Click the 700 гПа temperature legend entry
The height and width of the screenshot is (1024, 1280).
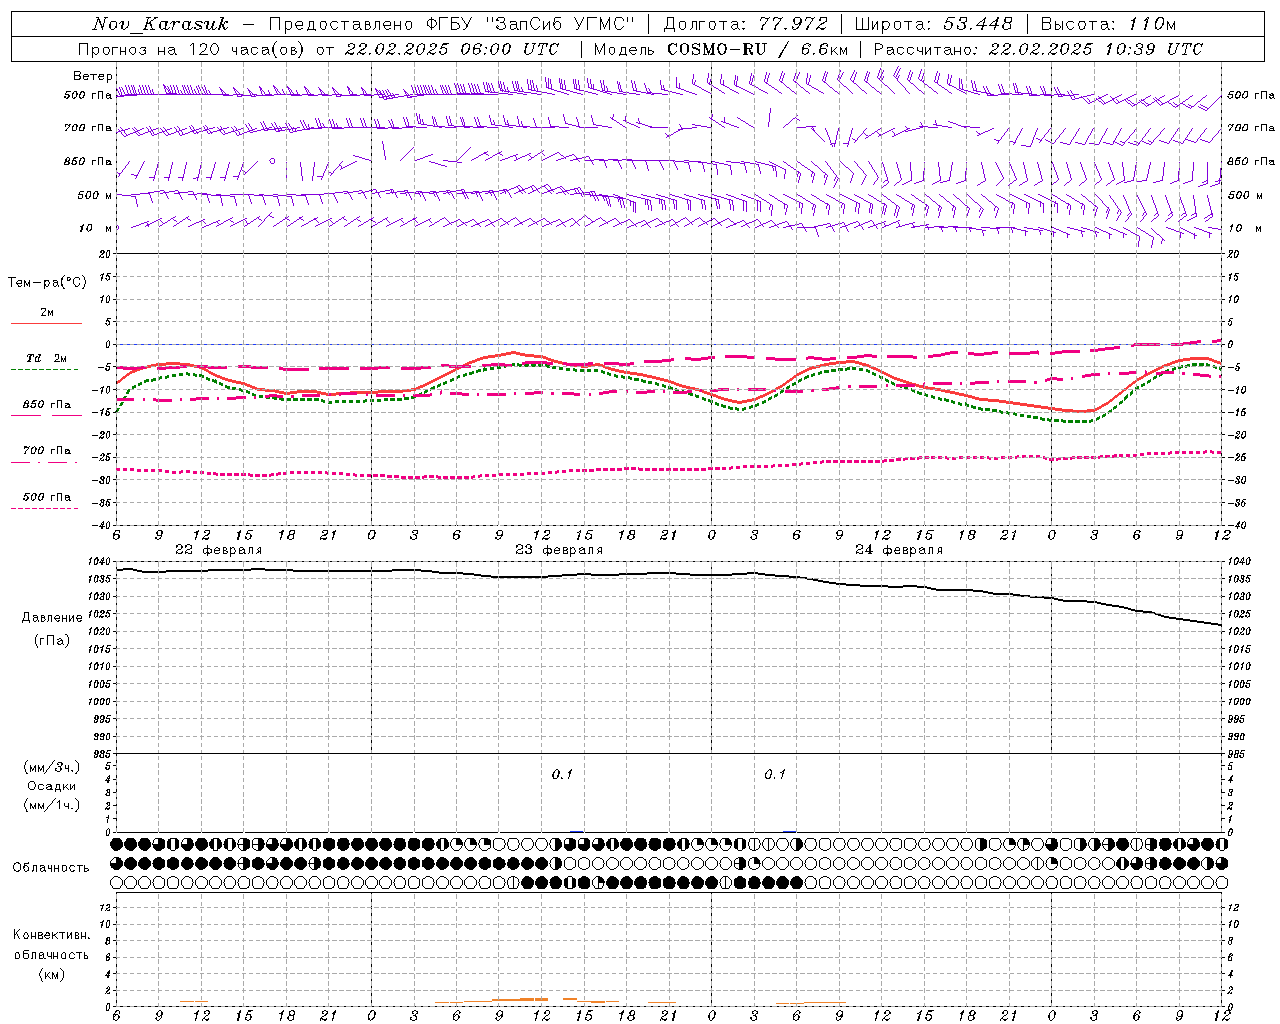[x=47, y=451]
